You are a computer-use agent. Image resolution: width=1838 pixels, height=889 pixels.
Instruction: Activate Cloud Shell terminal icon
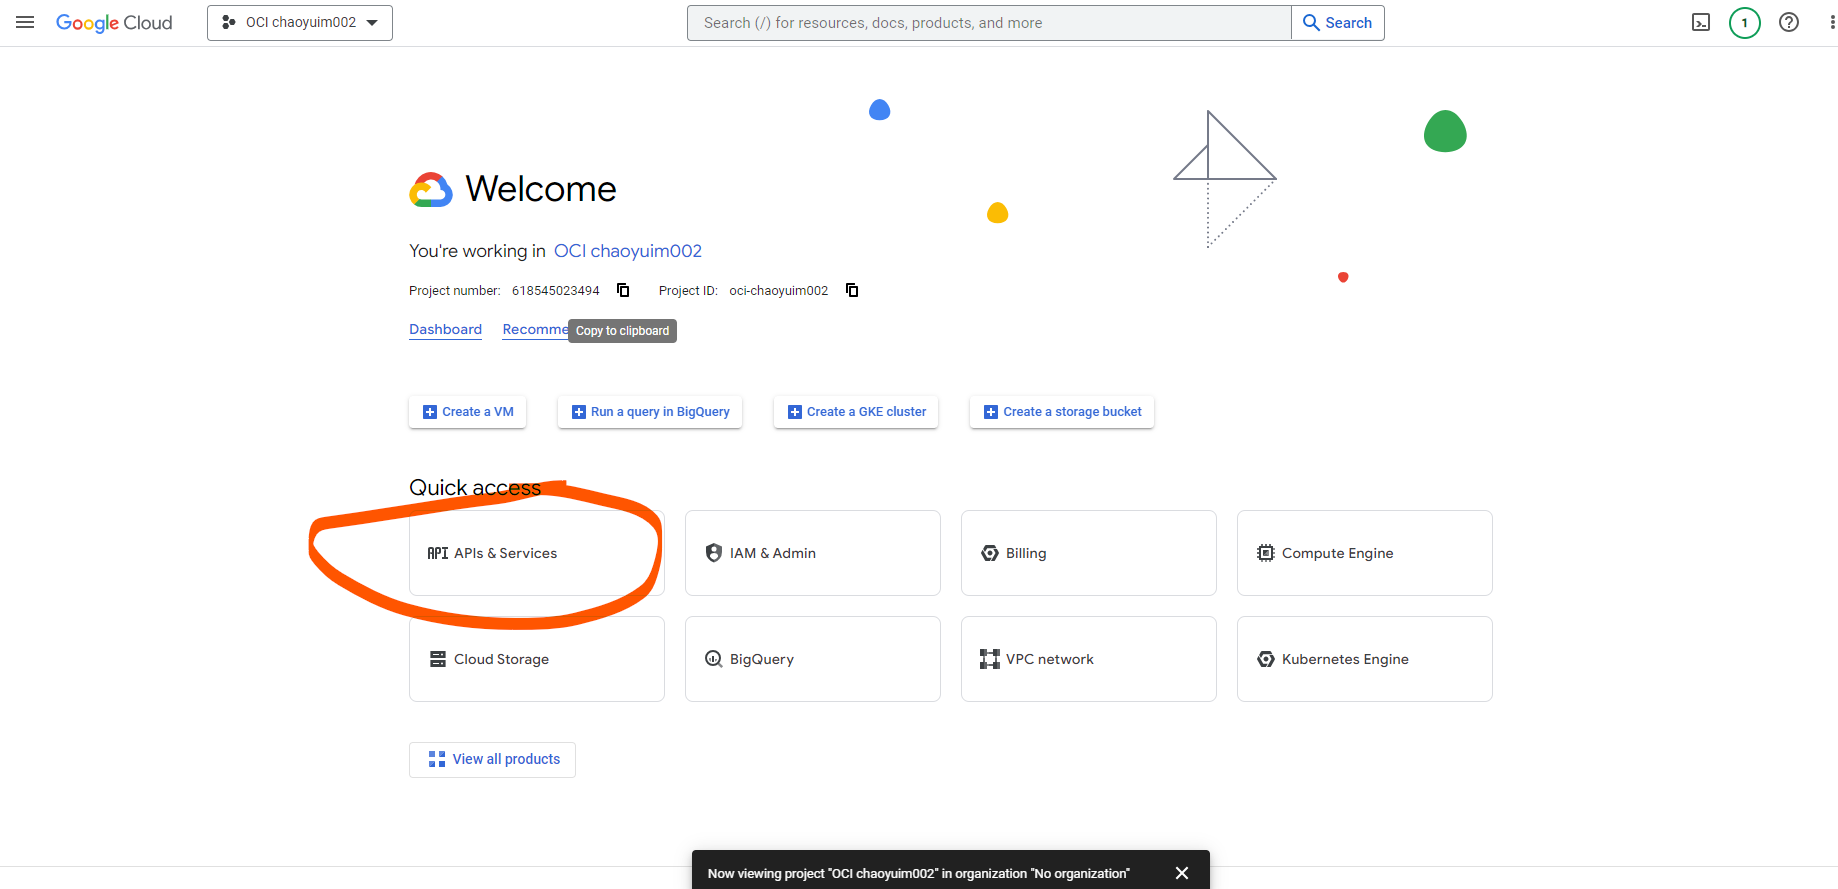(x=1700, y=22)
